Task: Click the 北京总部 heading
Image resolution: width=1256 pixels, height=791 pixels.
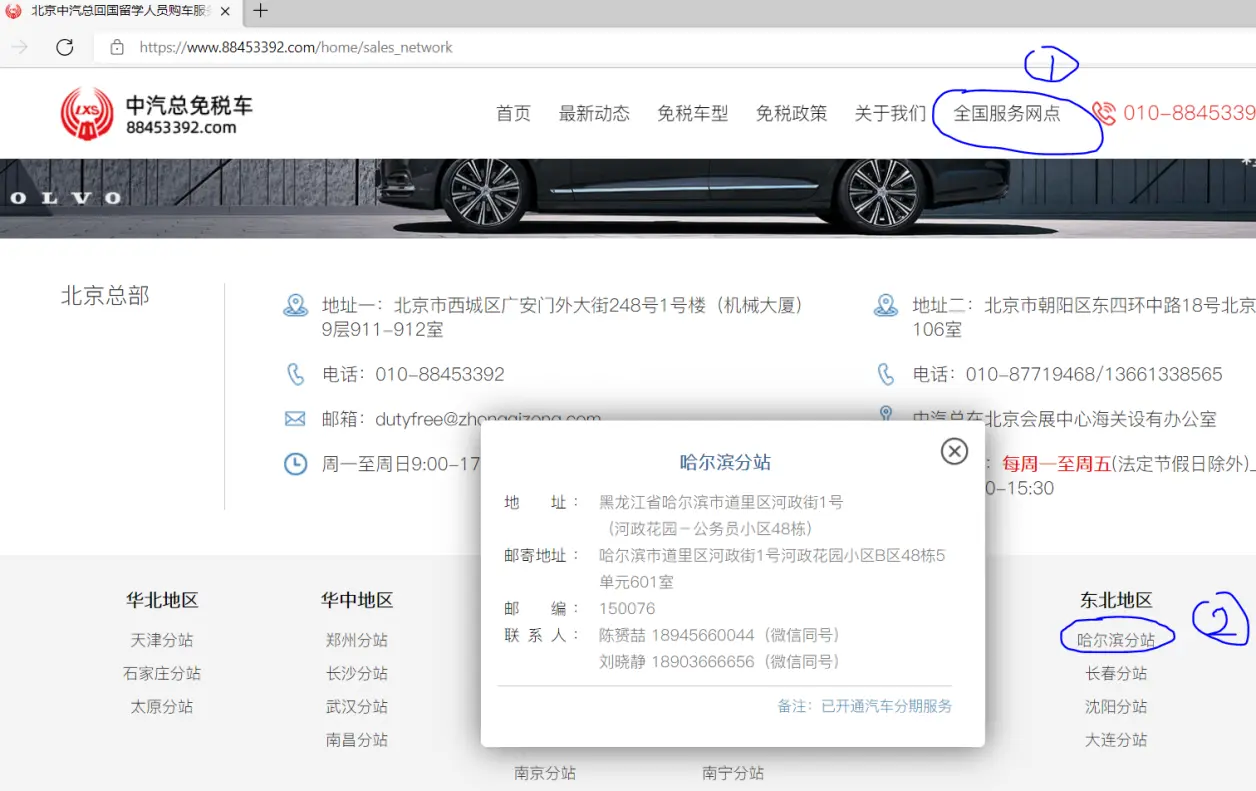Action: click(x=105, y=296)
